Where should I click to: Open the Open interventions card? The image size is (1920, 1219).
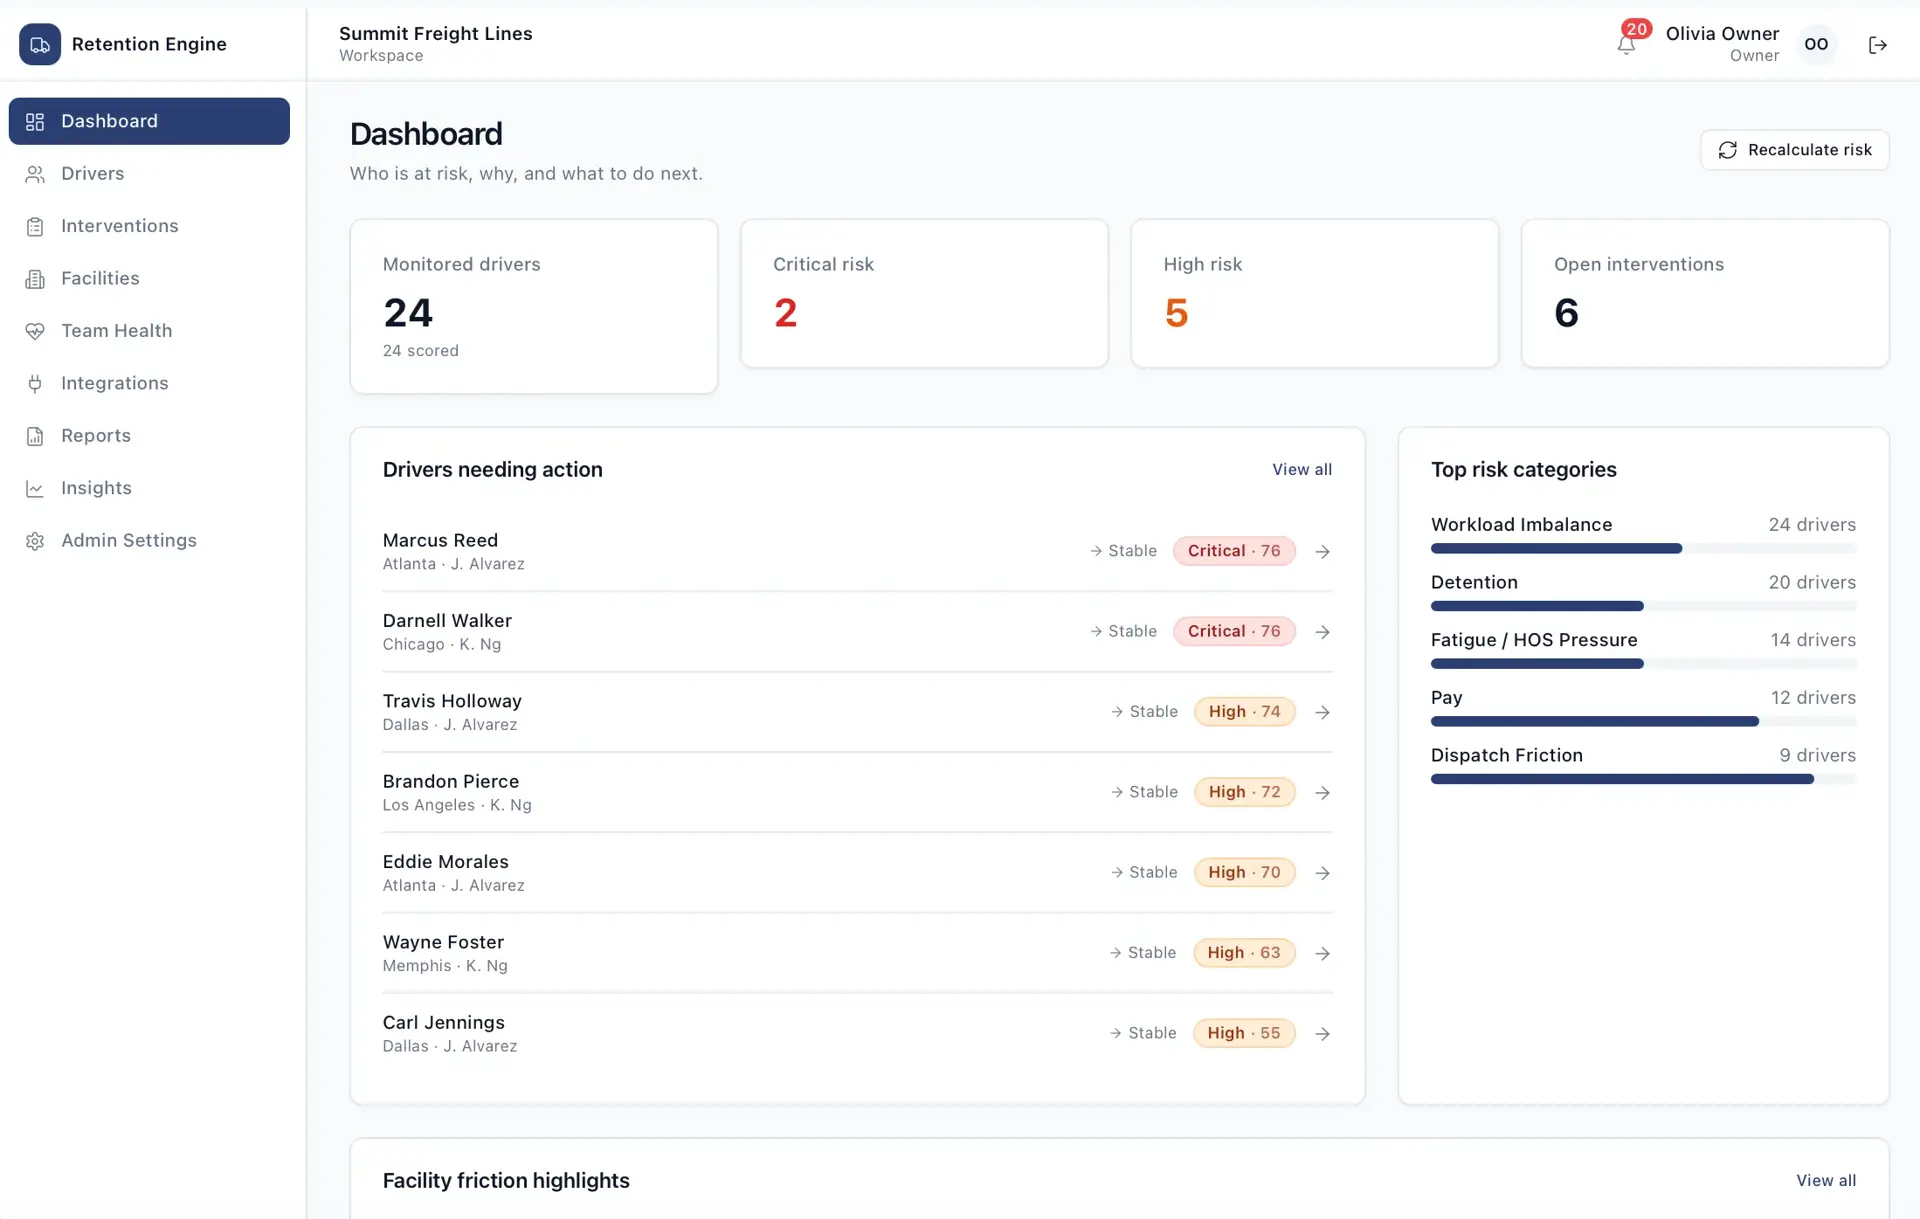point(1705,294)
